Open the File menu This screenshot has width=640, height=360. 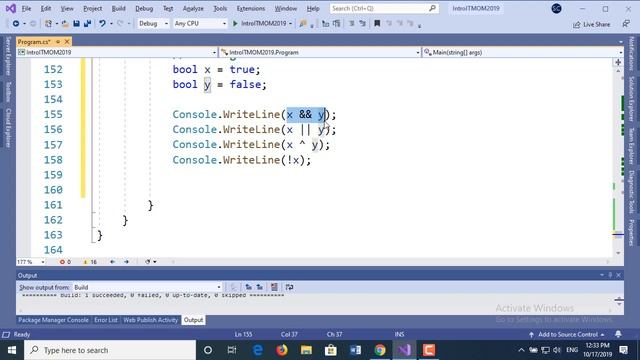click(26, 8)
